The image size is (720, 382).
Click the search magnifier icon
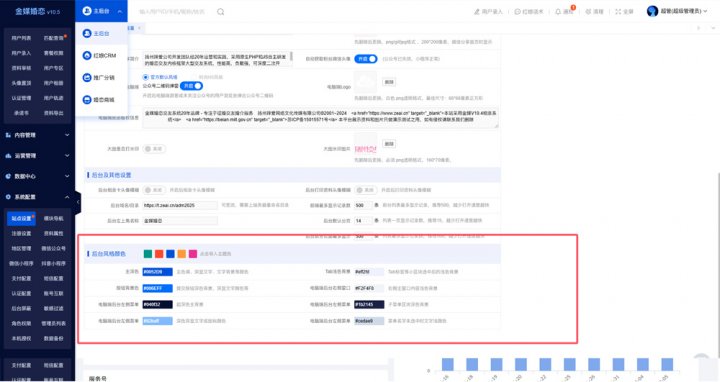(221, 11)
